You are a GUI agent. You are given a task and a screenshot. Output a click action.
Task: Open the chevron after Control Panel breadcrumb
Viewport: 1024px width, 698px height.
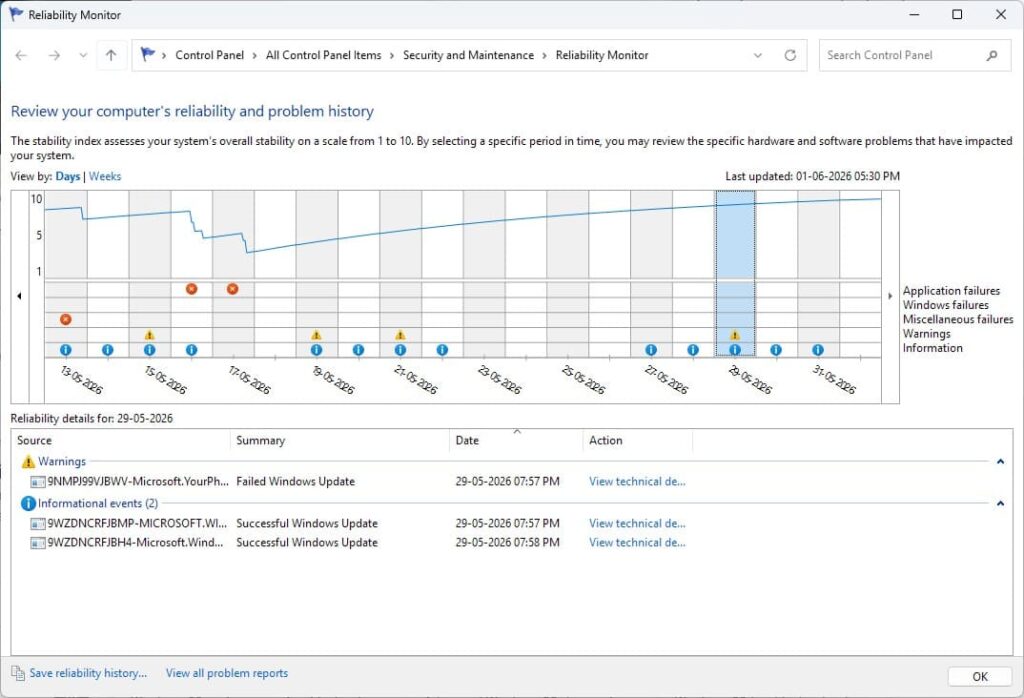[255, 56]
